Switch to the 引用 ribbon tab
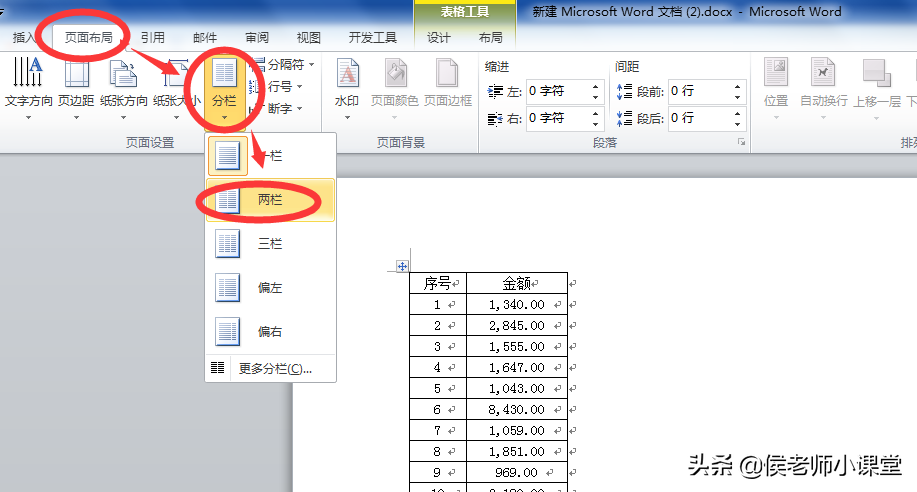The image size is (917, 492). click(x=153, y=38)
